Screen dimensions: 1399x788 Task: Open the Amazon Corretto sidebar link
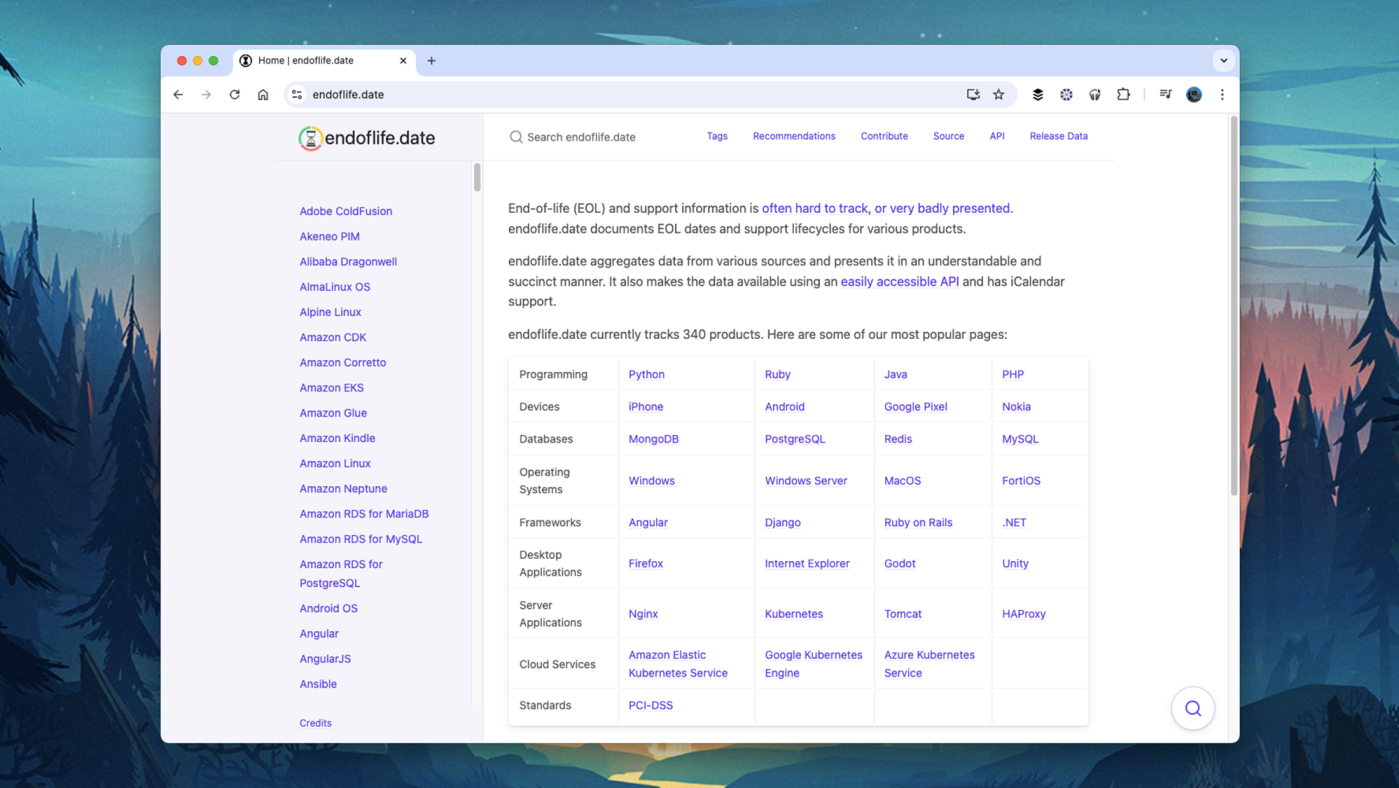click(342, 362)
